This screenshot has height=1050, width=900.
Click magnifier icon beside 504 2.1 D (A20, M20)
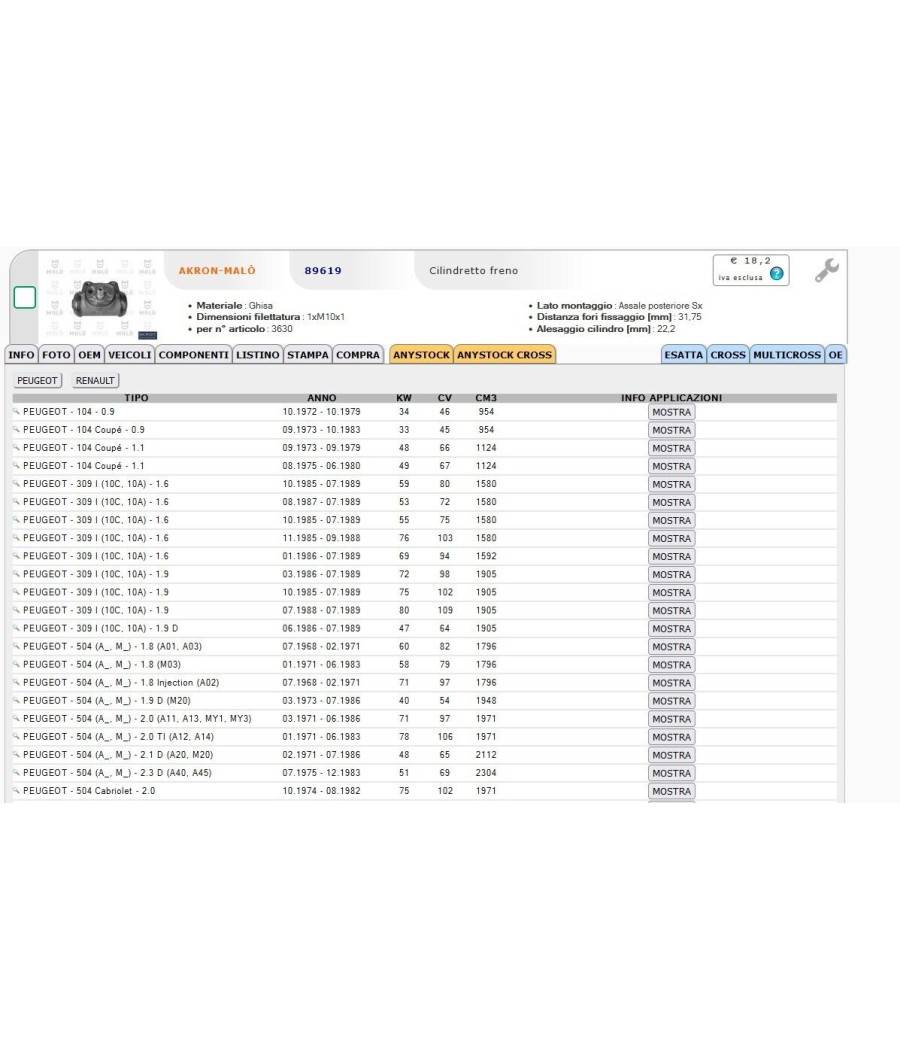tap(17, 755)
